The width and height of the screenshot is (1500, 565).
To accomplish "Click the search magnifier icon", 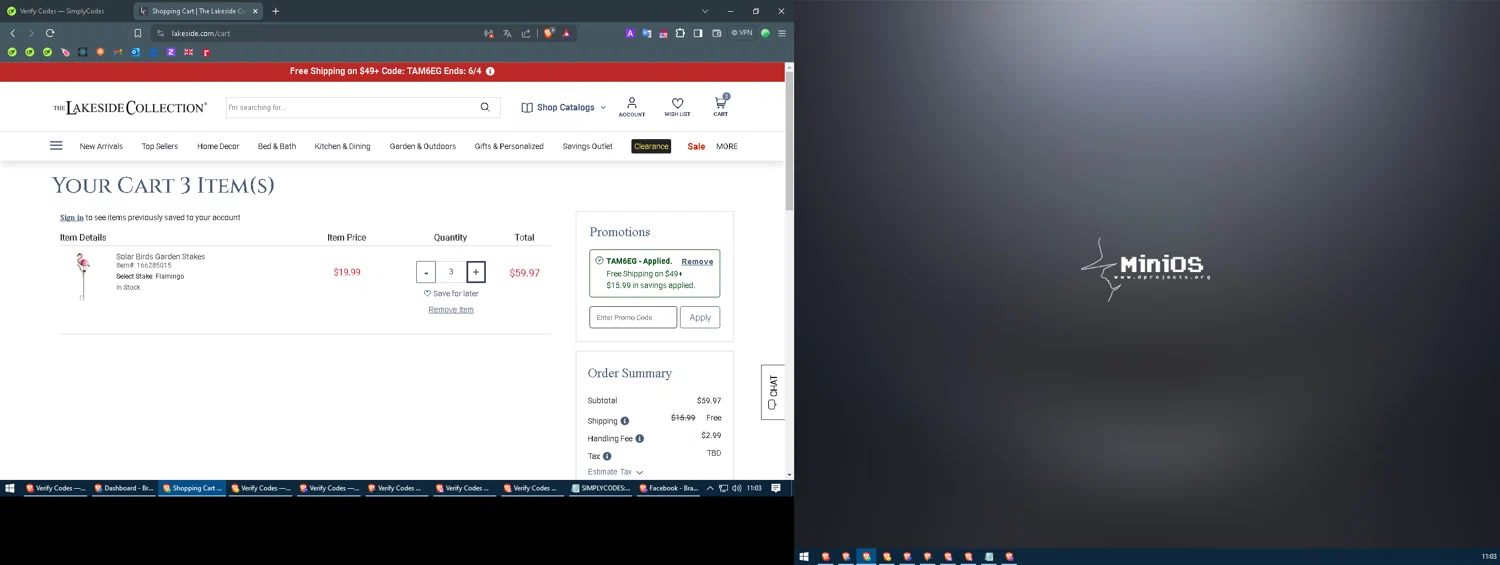I will [x=485, y=107].
